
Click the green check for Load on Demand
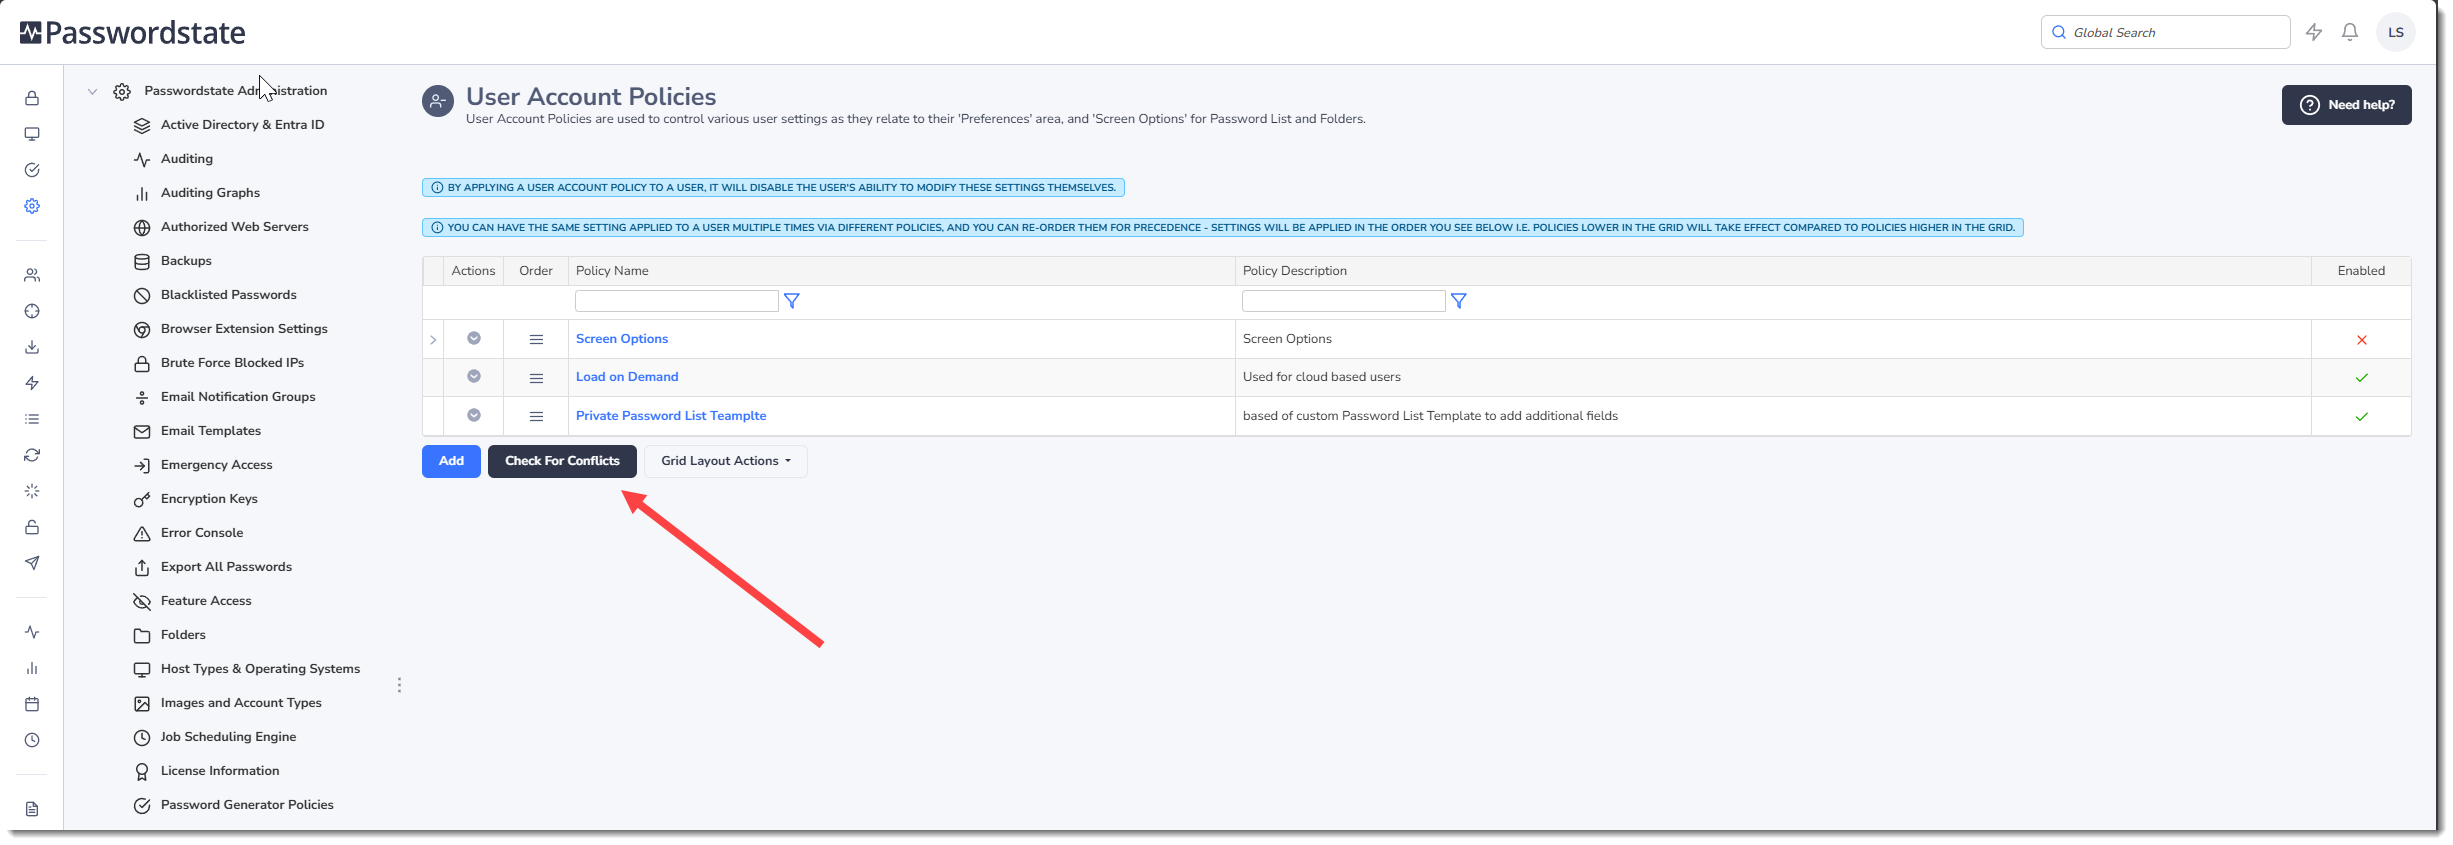pyautogui.click(x=2362, y=378)
